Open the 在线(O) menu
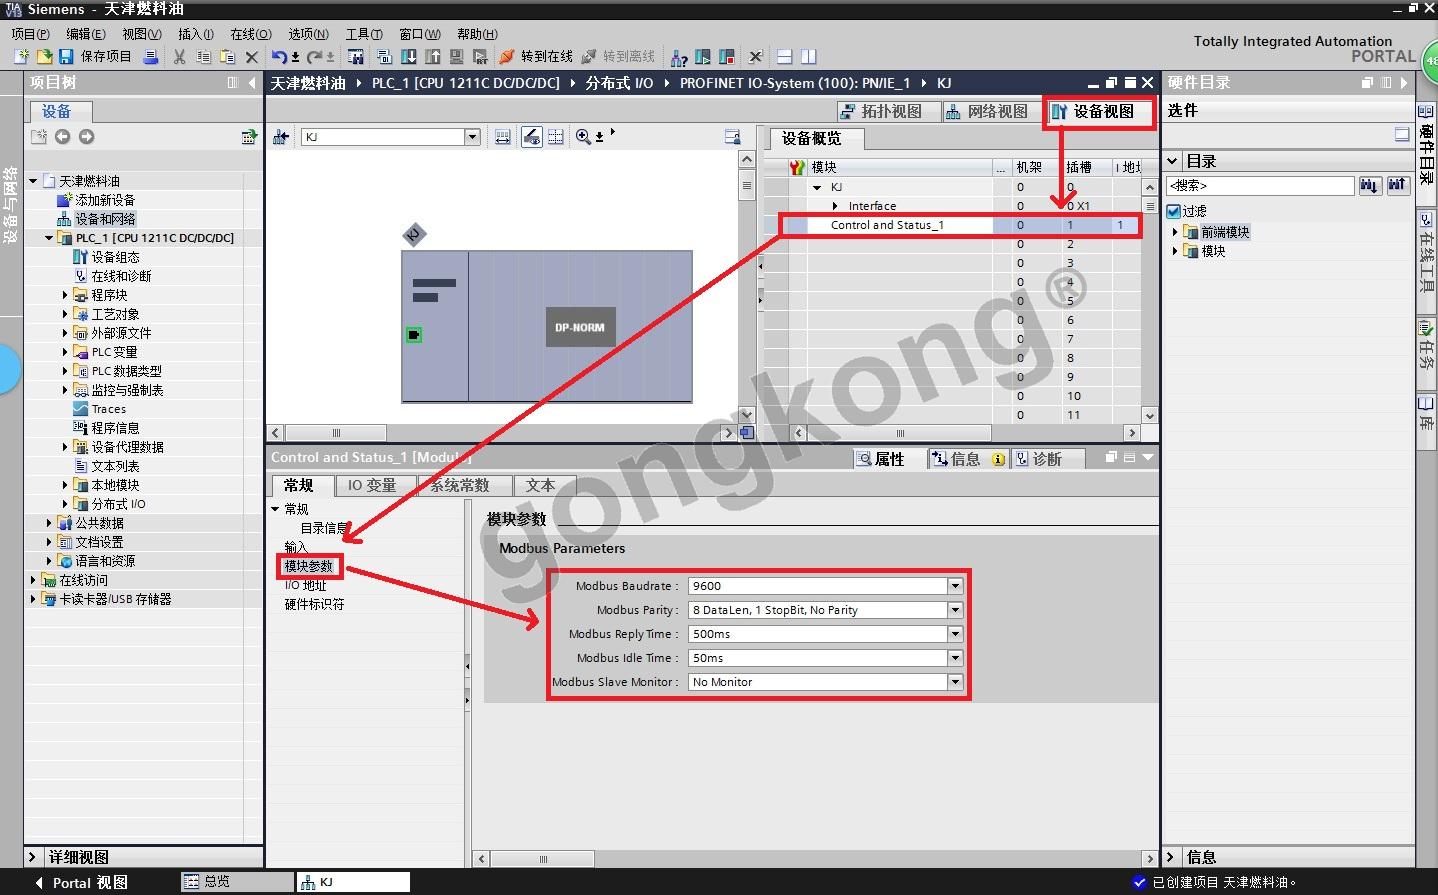The image size is (1438, 895). pos(251,34)
